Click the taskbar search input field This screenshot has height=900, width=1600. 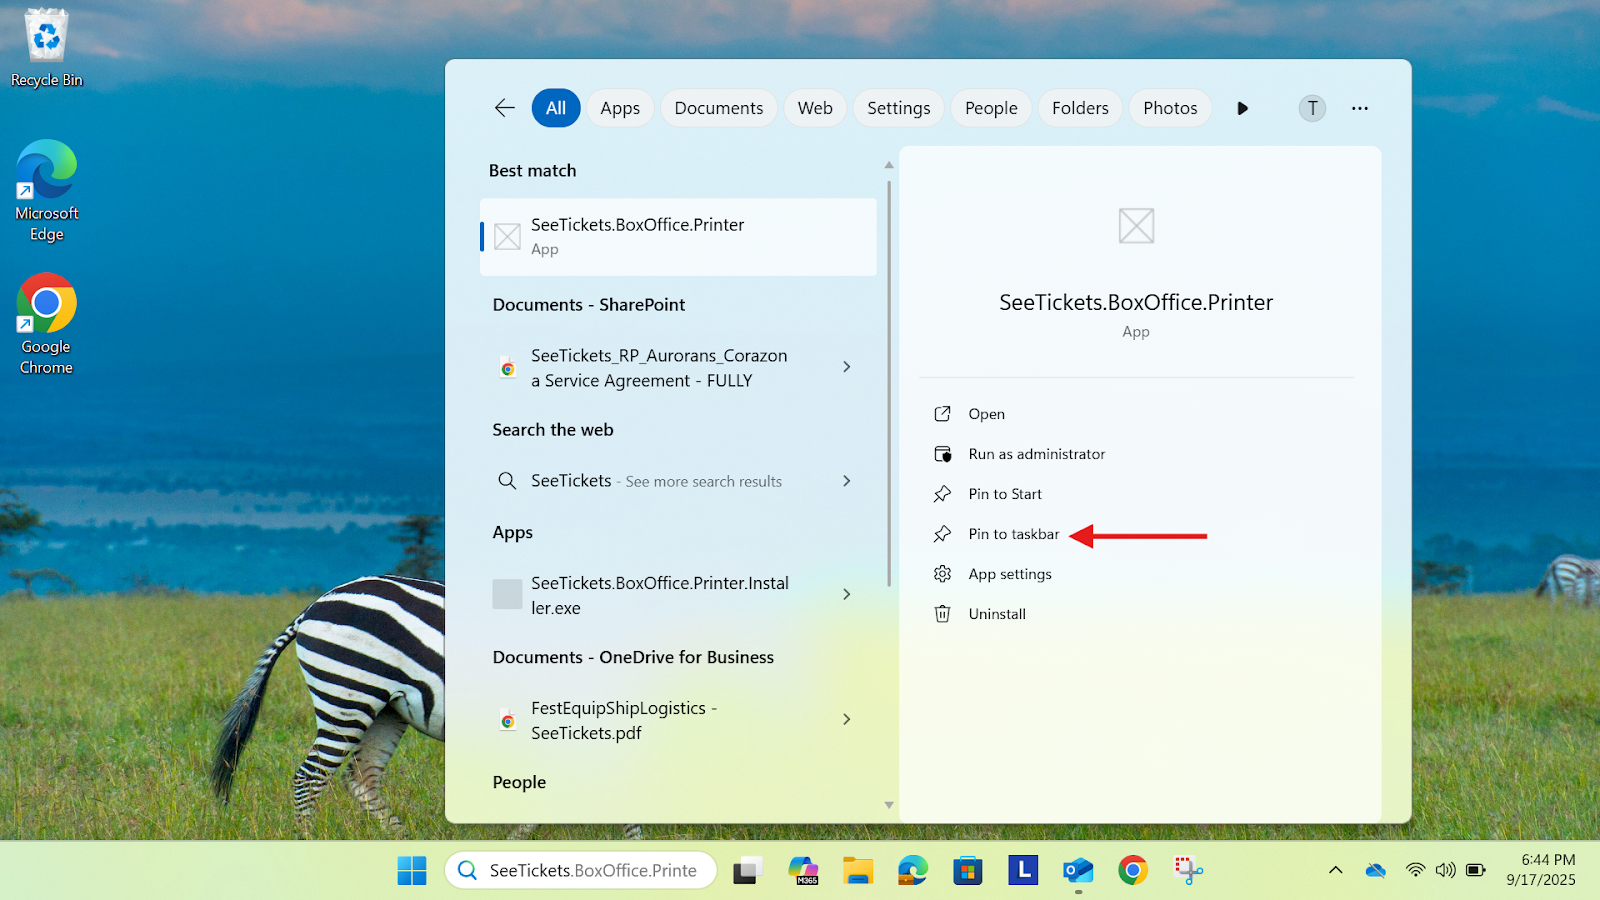[x=592, y=870]
